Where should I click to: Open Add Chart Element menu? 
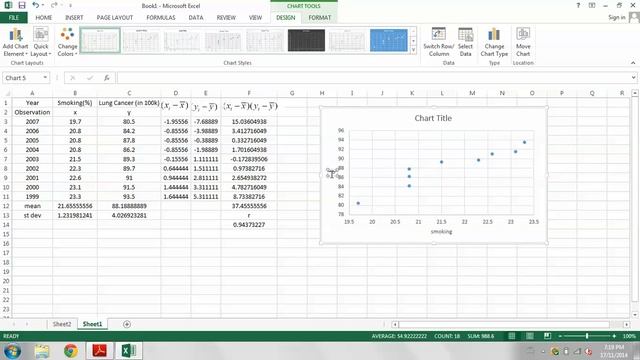pos(15,42)
